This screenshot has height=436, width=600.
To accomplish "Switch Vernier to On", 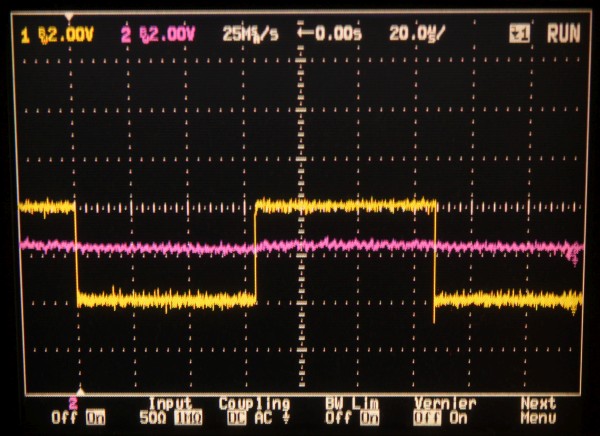I will [459, 418].
